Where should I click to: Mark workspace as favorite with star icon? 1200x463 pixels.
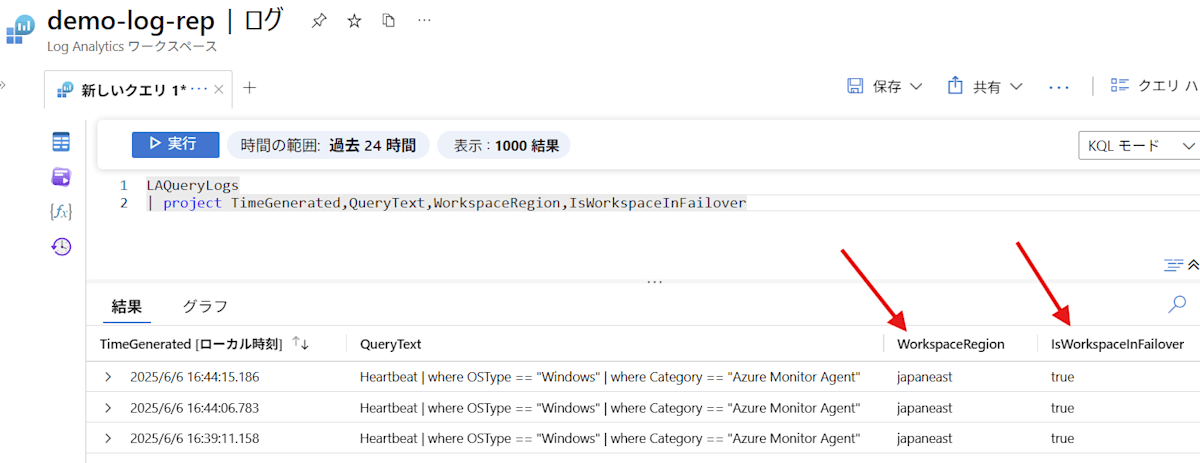(x=354, y=20)
